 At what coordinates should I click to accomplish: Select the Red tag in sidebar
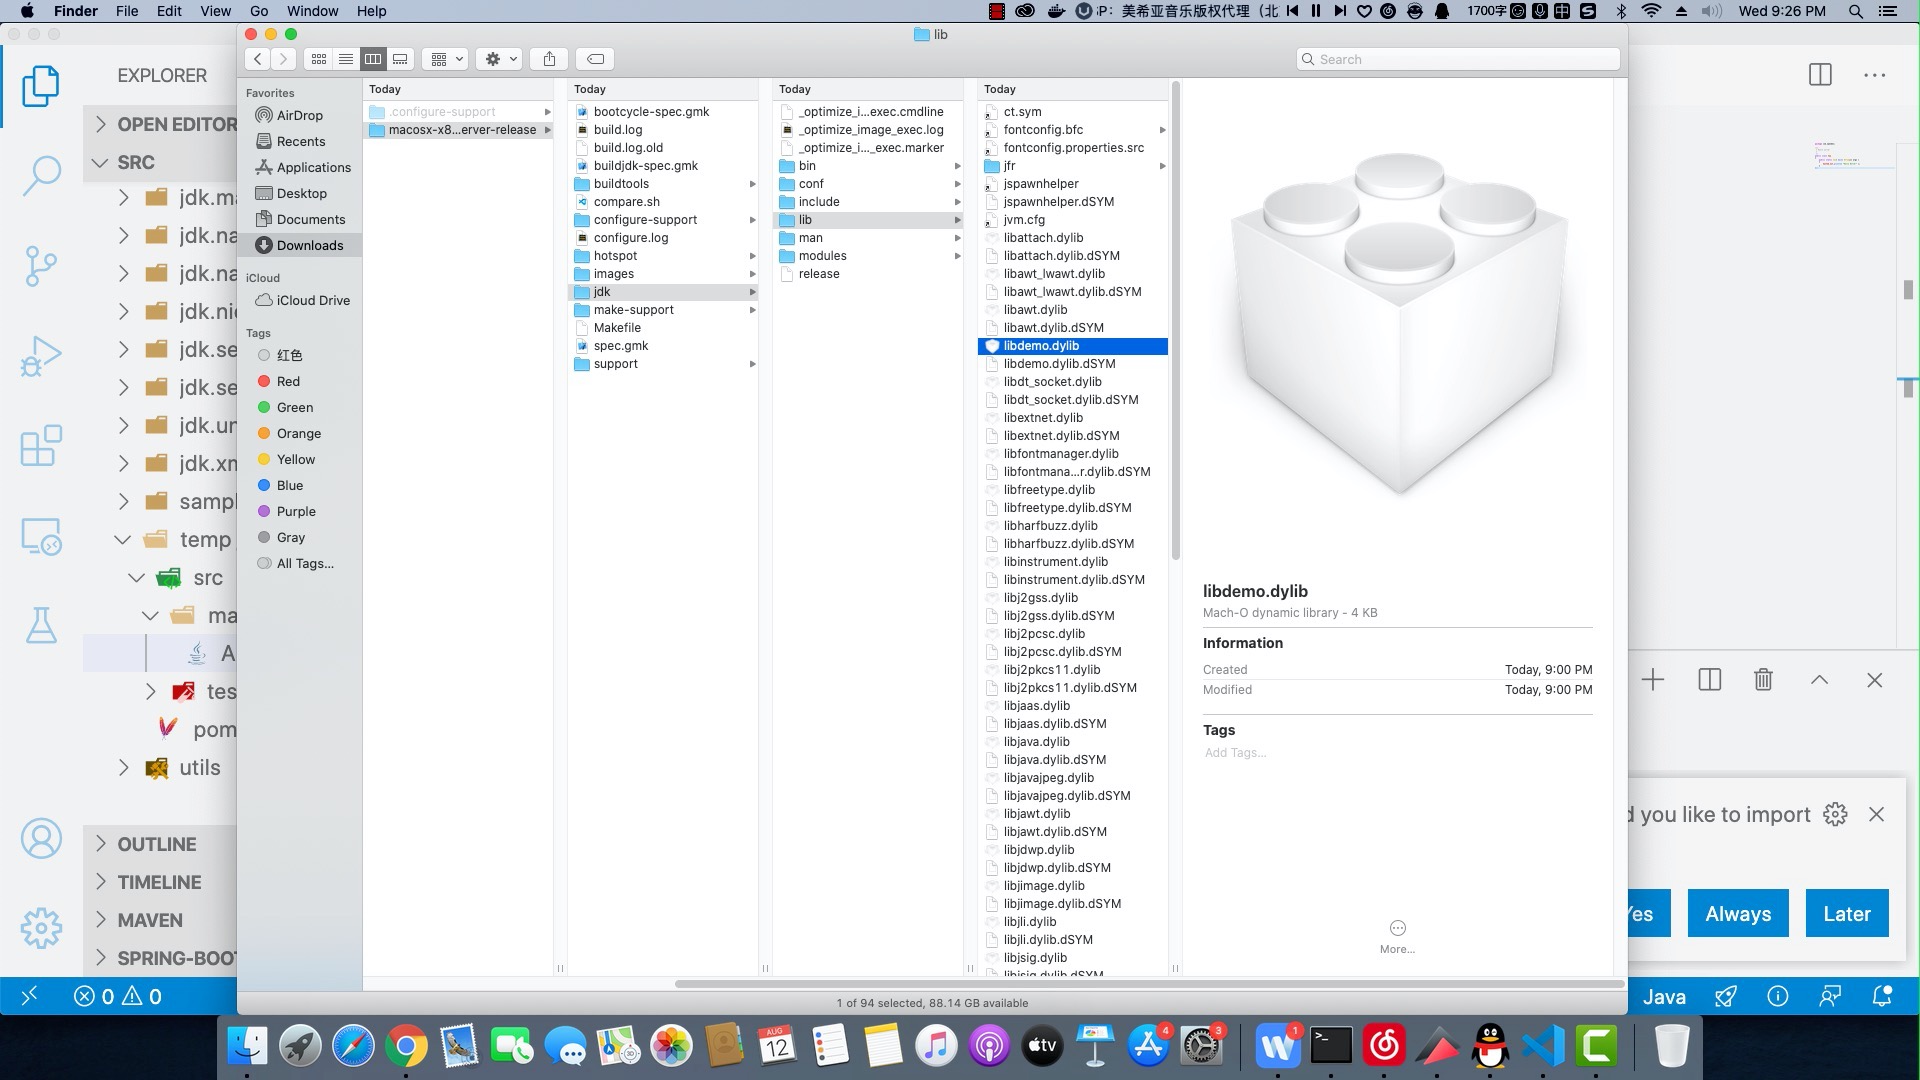tap(288, 381)
